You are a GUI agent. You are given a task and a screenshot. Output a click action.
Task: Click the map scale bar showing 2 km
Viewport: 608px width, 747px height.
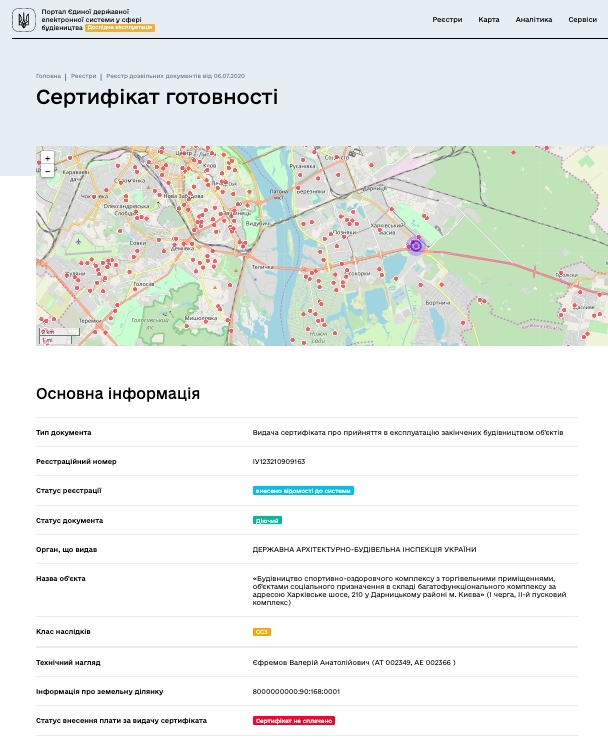tap(60, 332)
